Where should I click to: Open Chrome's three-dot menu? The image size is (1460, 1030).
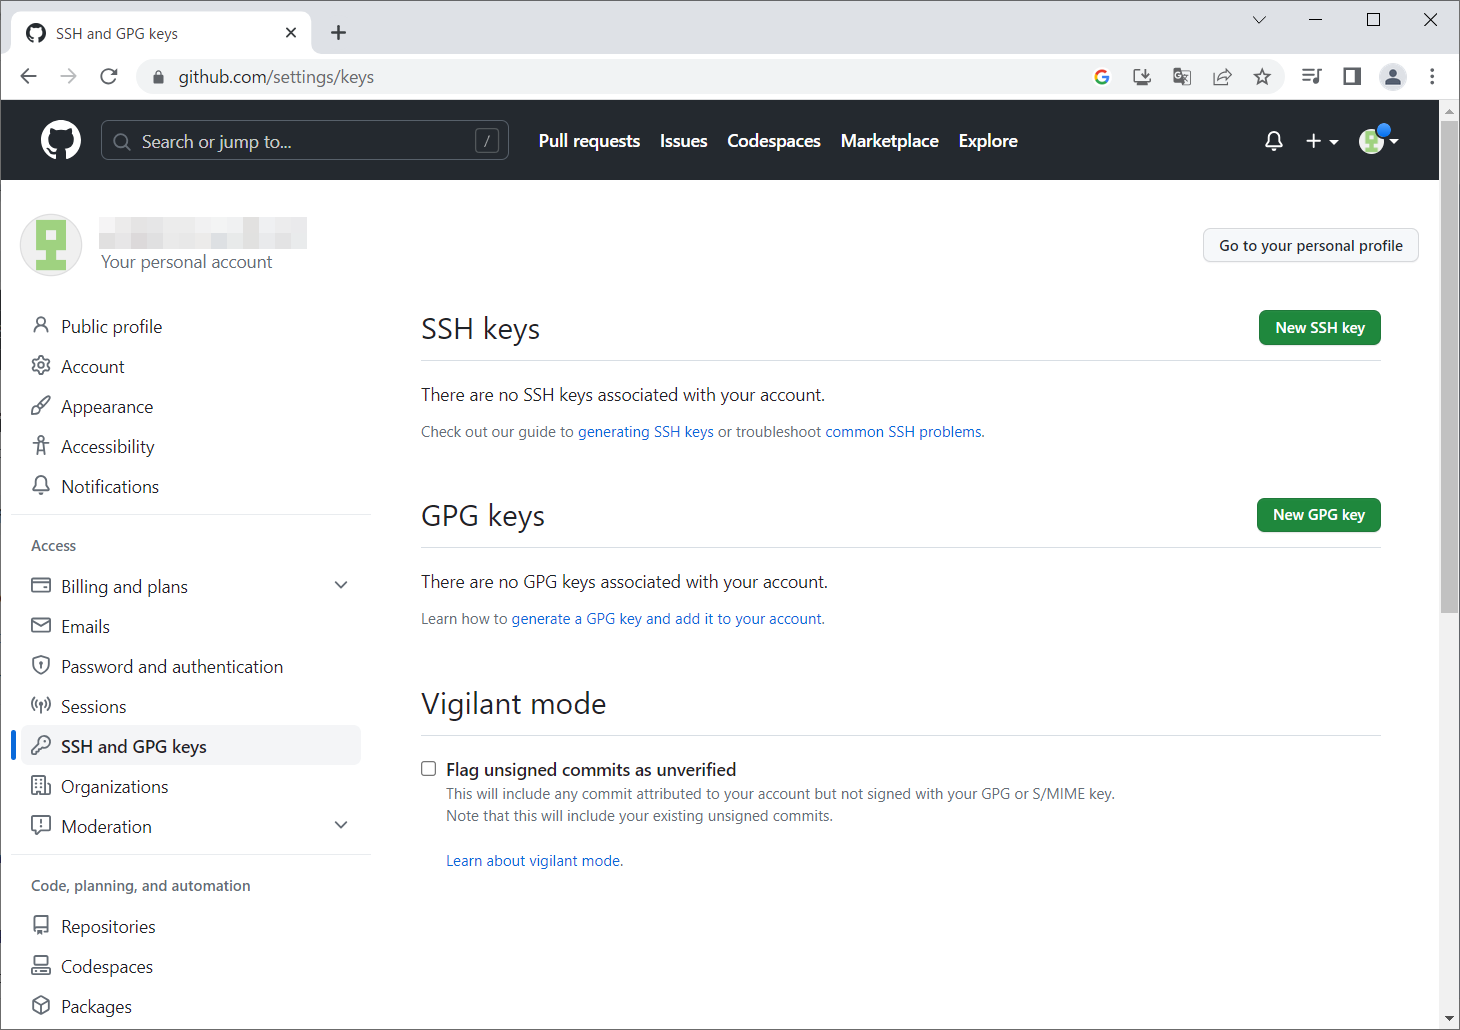pyautogui.click(x=1432, y=77)
